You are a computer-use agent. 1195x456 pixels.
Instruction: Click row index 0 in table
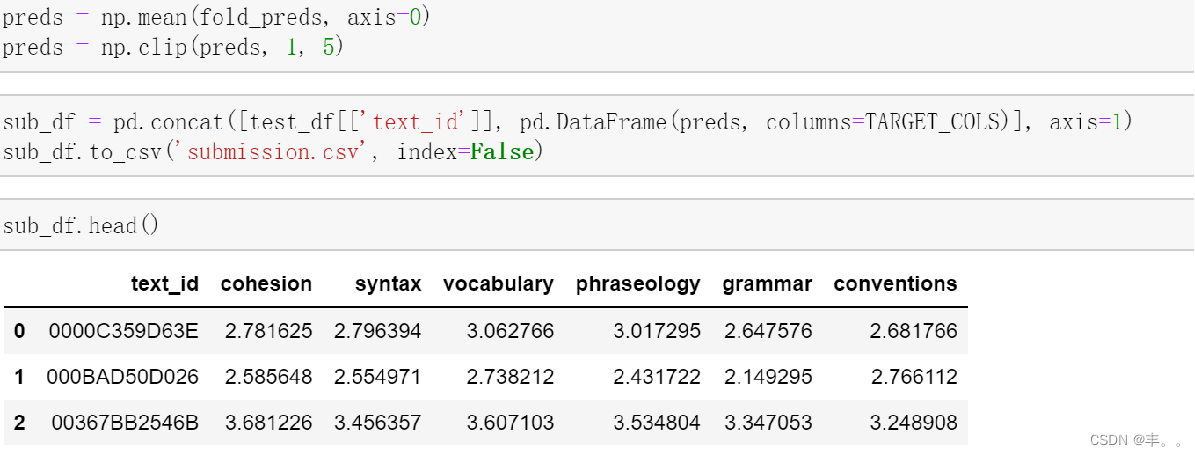pos(20,331)
